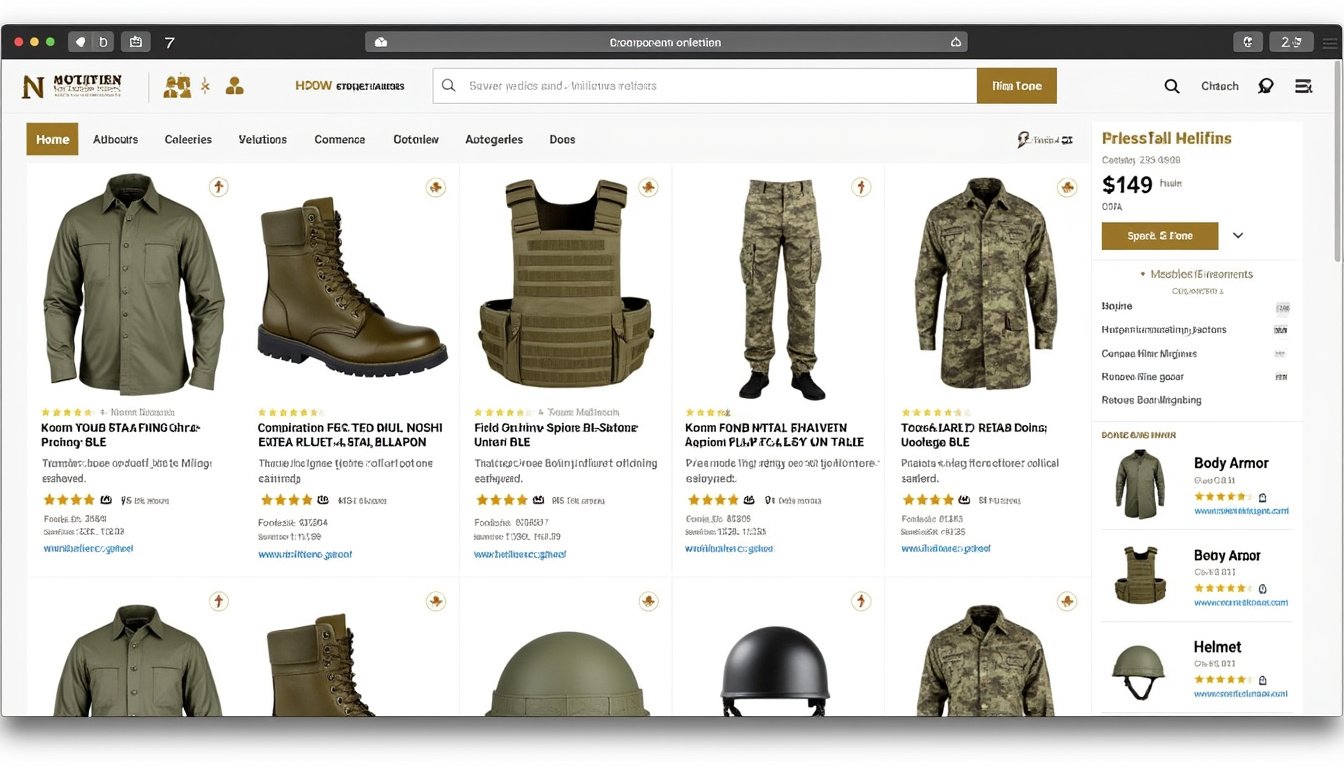
Task: Open the sidebar helmet thumbnail
Action: [1139, 671]
